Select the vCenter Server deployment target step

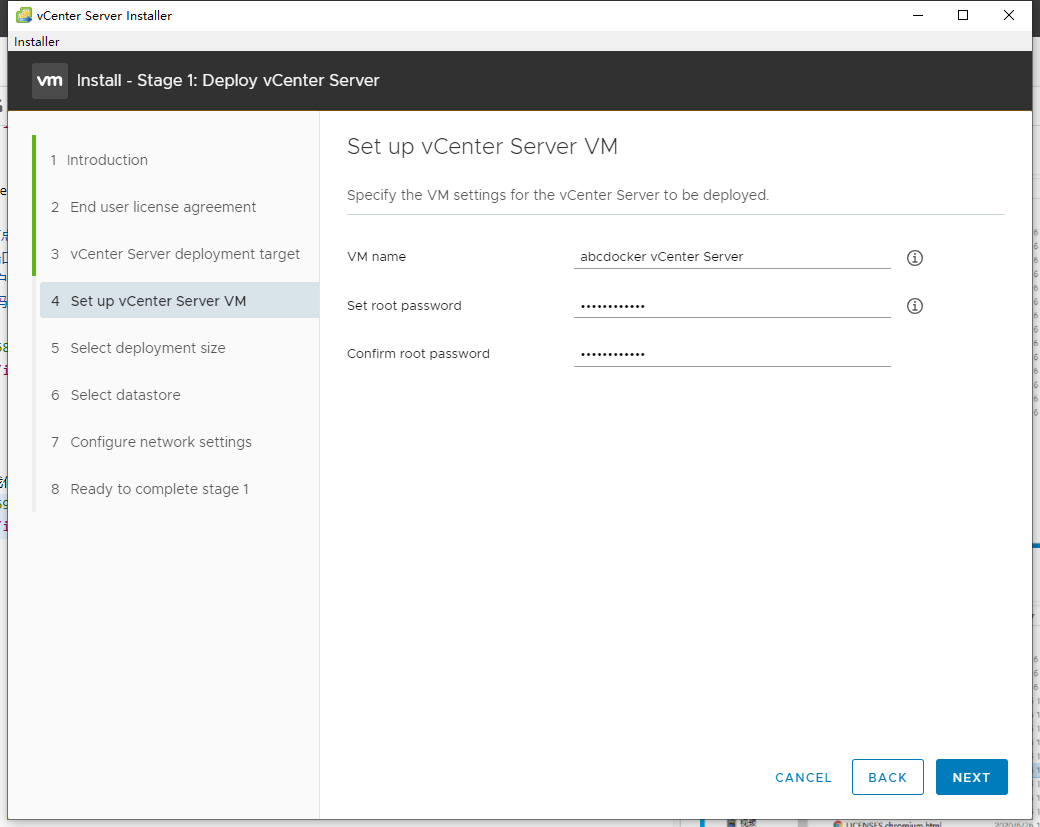(x=185, y=253)
